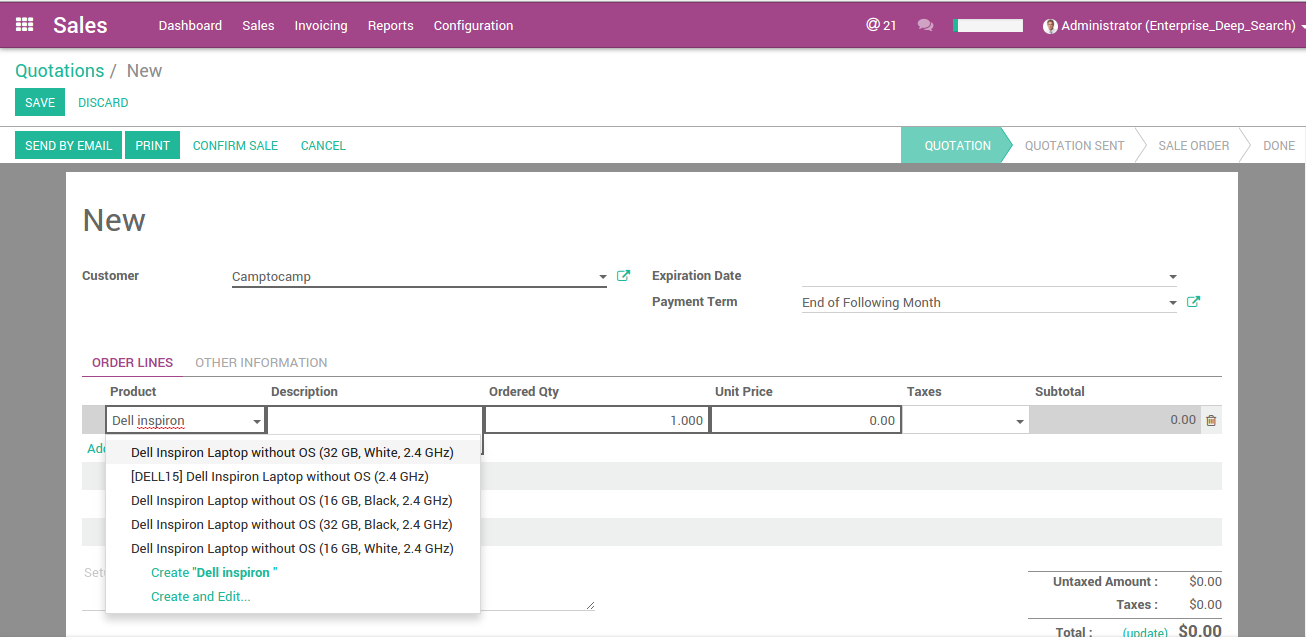The width and height of the screenshot is (1306, 637).
Task: Open the @ mentions notification counter
Action: [880, 25]
